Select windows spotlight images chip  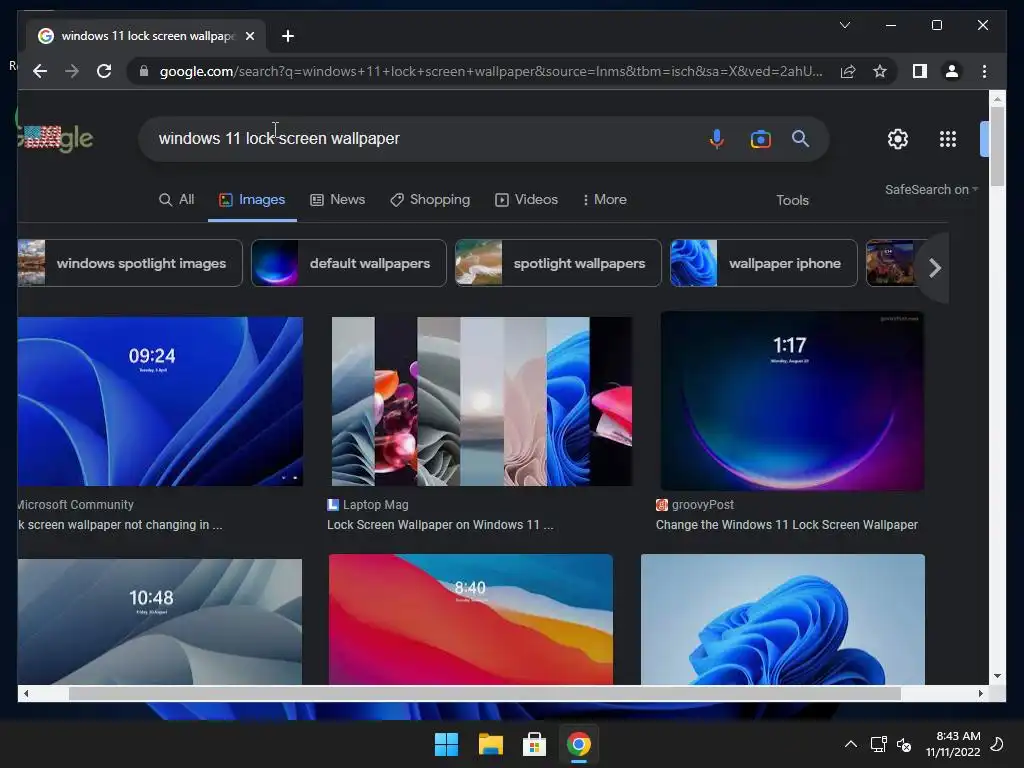coord(130,263)
